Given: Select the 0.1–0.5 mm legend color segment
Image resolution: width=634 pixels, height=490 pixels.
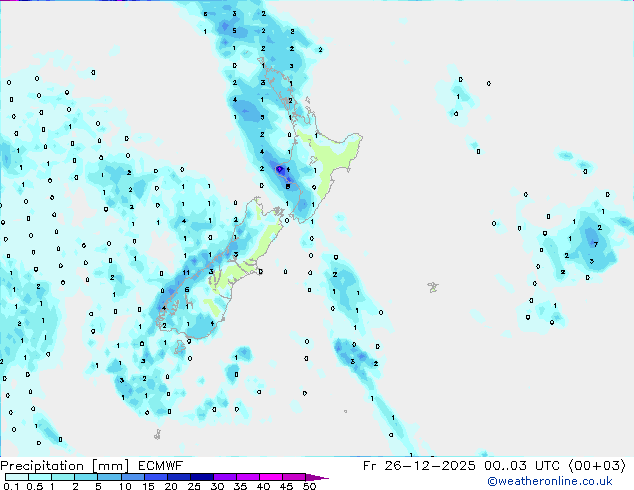Looking at the screenshot, I should click(17, 477).
